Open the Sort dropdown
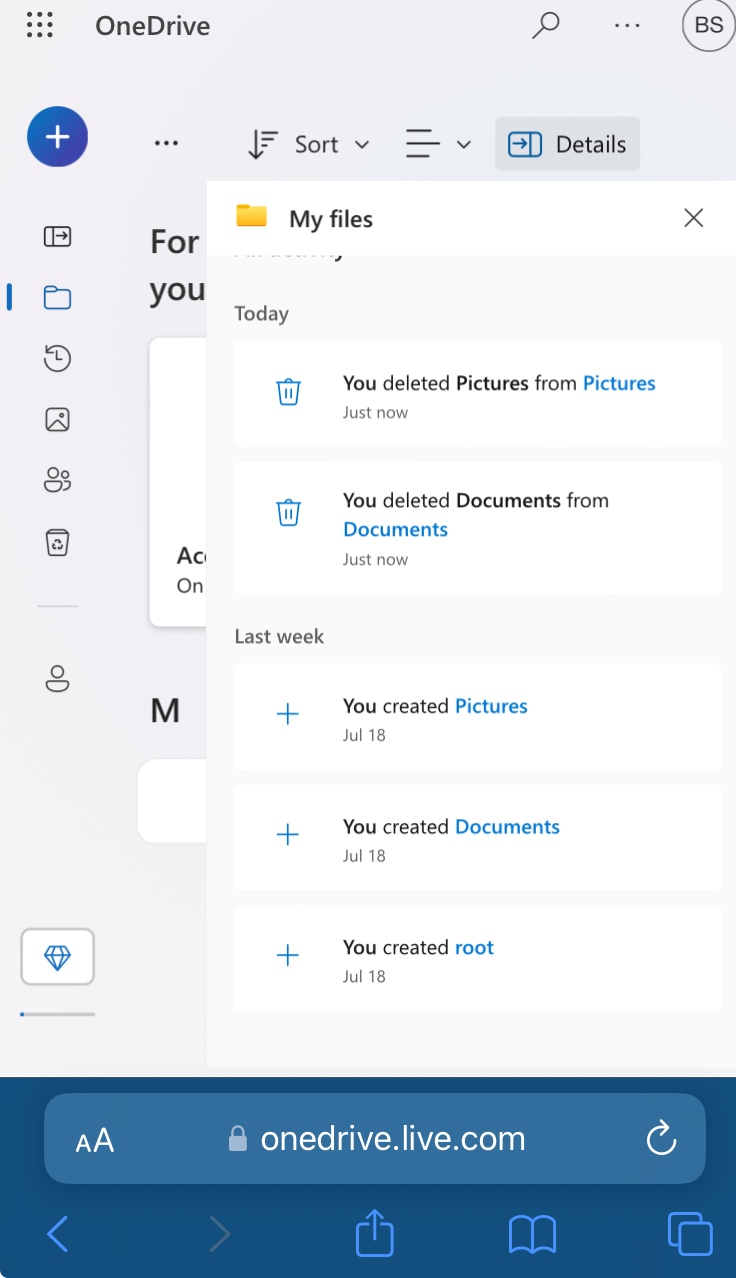 click(x=308, y=144)
